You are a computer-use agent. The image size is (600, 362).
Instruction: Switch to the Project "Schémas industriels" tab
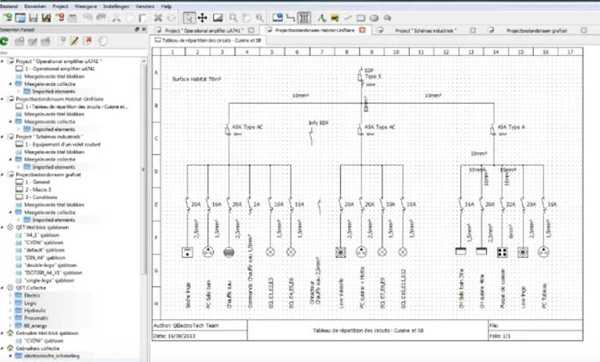[425, 30]
